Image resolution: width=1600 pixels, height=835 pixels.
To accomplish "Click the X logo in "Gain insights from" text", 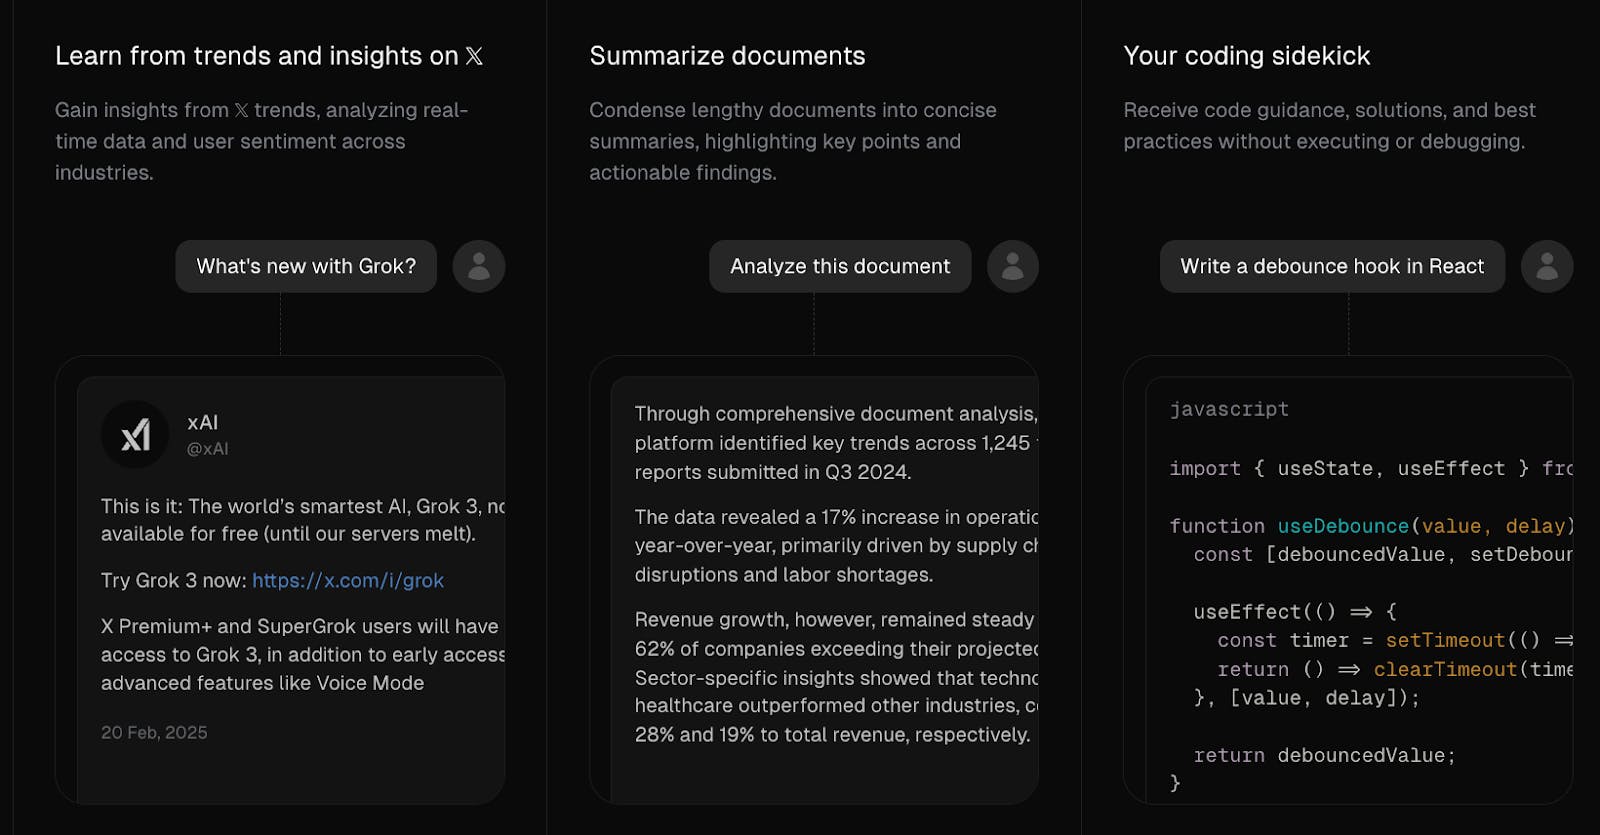I will [241, 111].
